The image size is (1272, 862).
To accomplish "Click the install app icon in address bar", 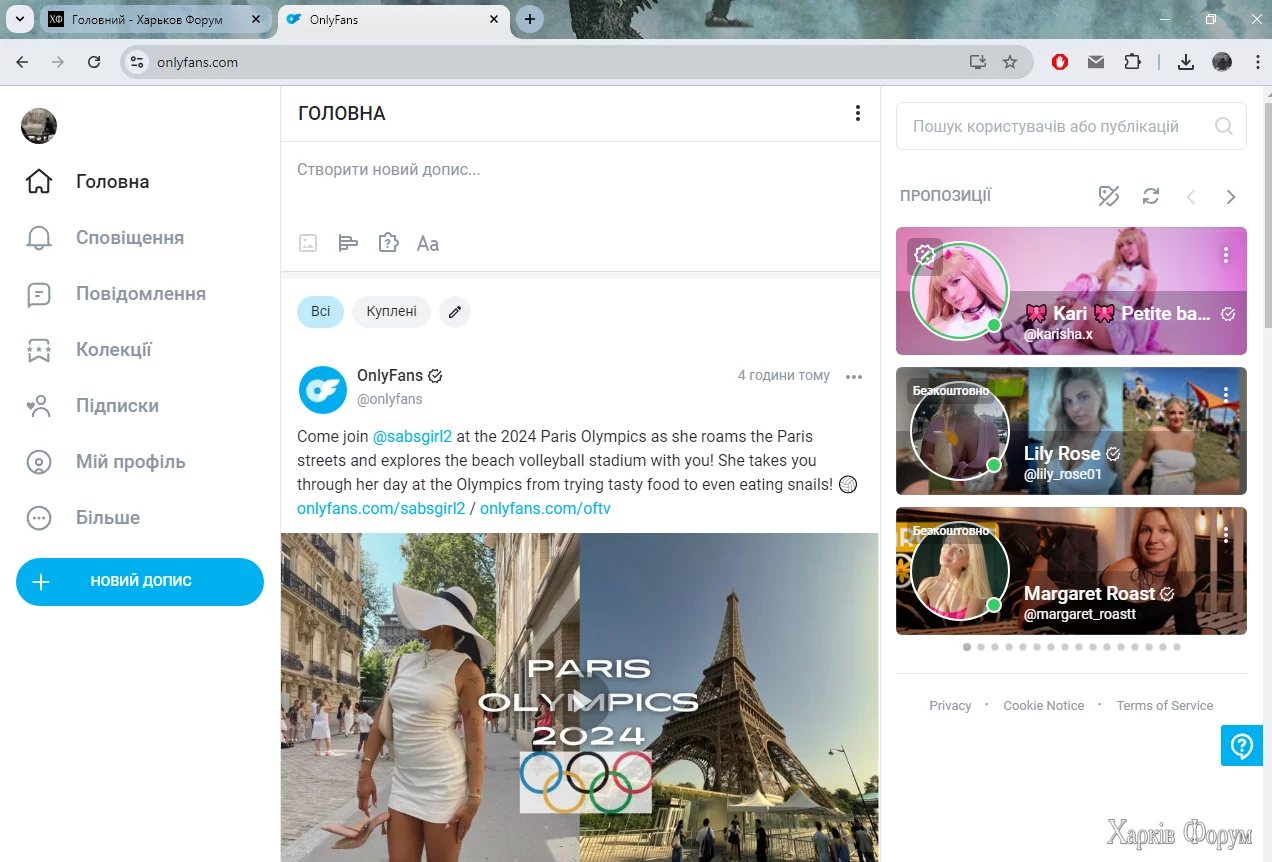I will (978, 62).
